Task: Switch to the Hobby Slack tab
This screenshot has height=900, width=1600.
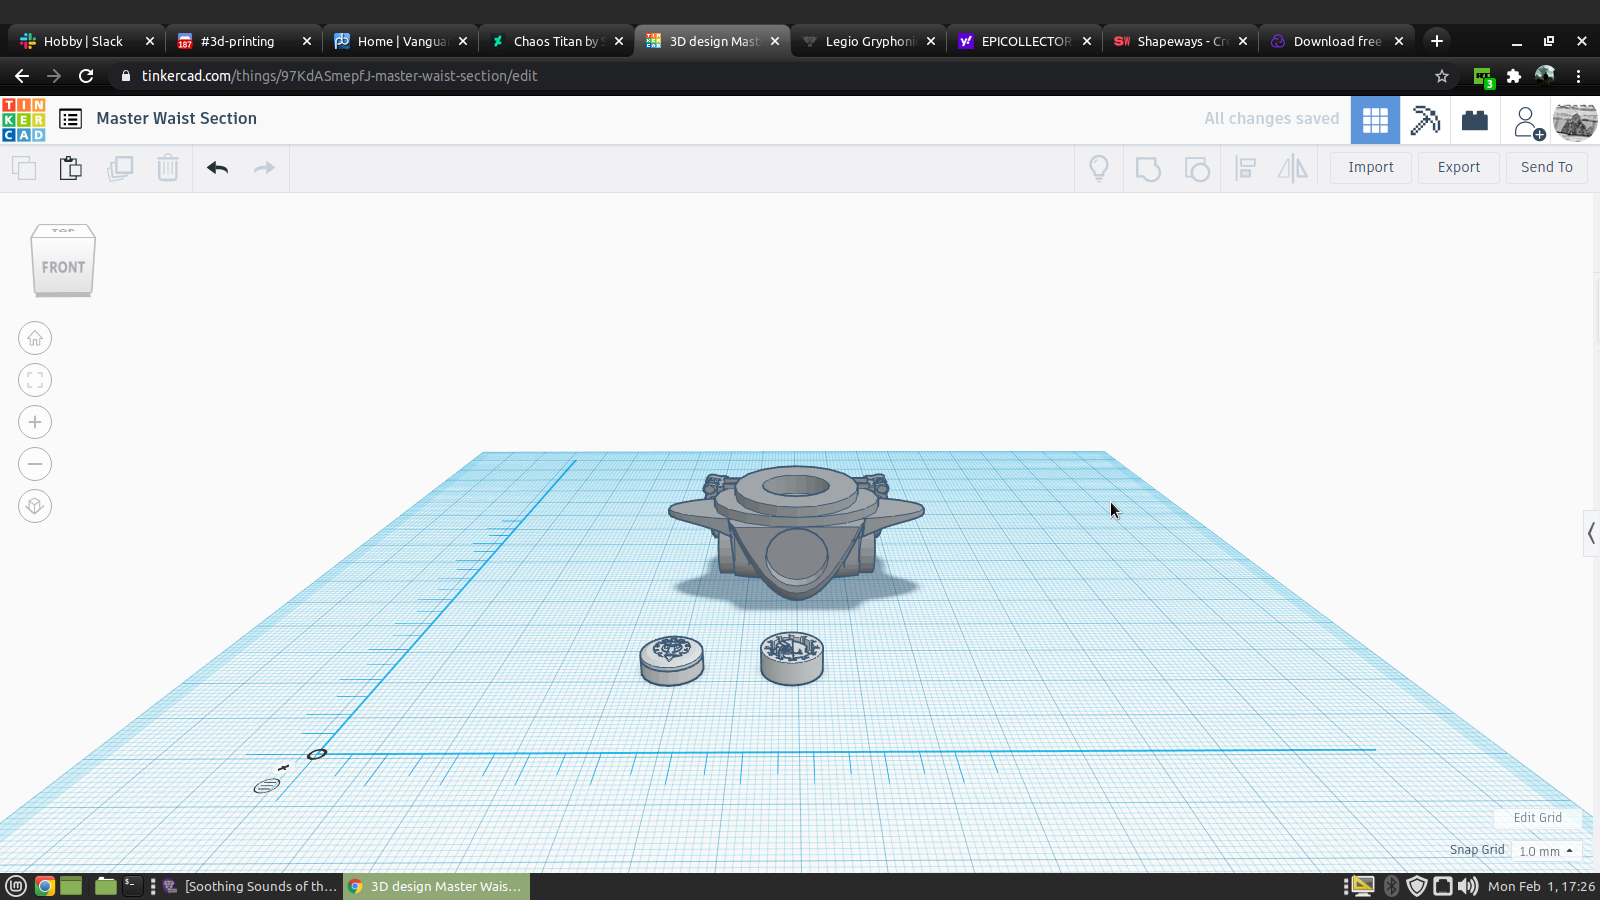Action: pos(83,41)
